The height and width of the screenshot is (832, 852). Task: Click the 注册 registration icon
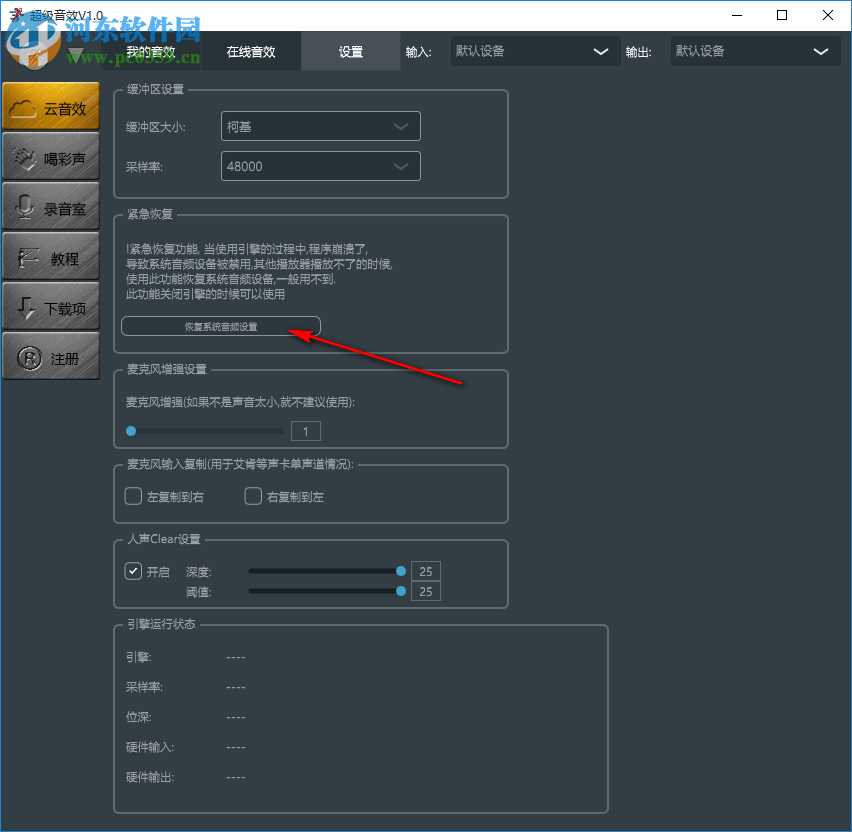click(50, 356)
